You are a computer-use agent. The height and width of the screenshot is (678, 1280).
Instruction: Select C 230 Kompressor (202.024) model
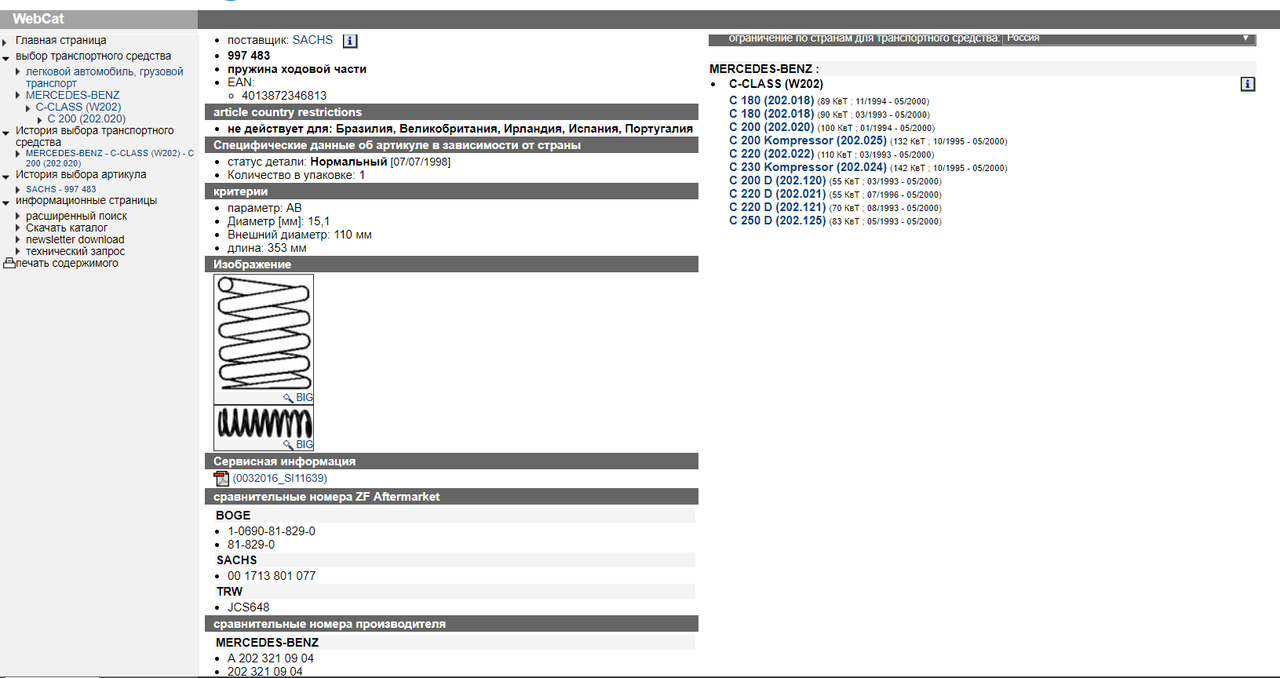(807, 167)
